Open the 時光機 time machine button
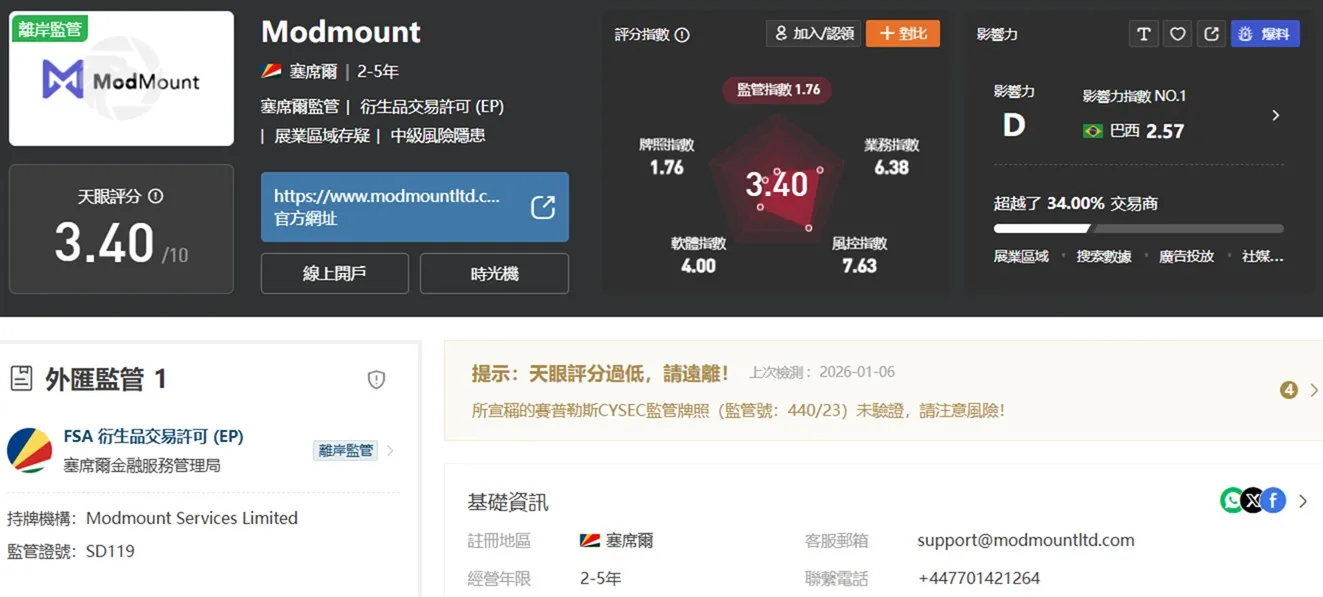 coord(494,273)
